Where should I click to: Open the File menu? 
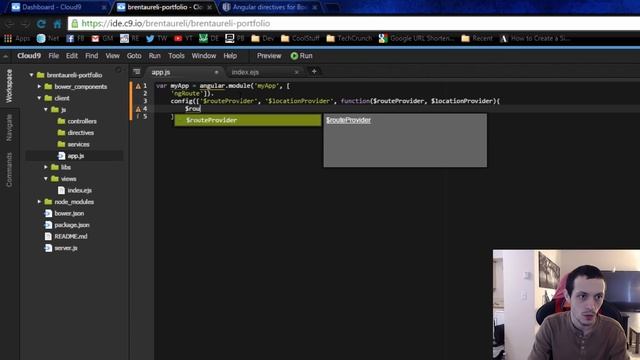click(53, 56)
